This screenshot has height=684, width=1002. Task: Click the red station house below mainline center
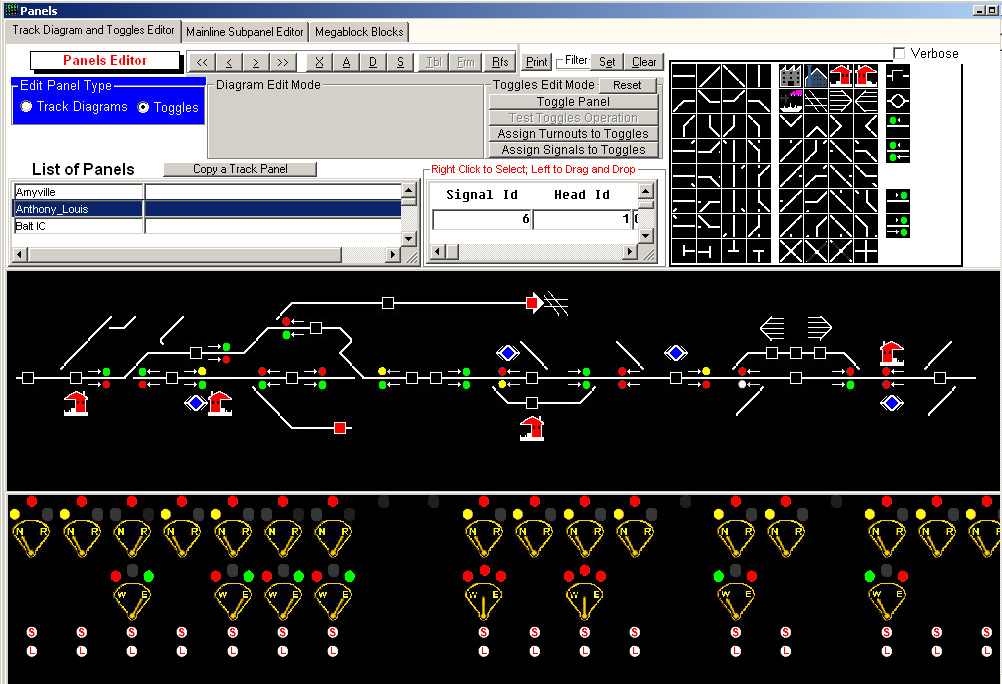point(532,428)
